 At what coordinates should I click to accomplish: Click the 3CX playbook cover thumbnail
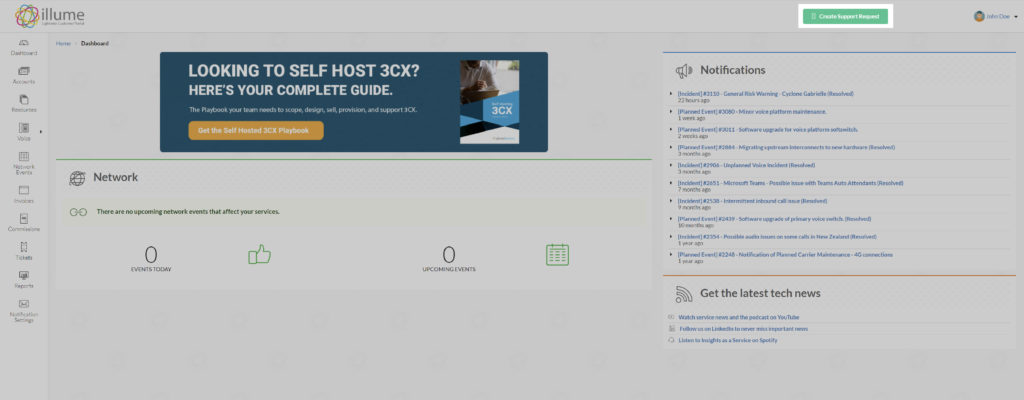[x=489, y=102]
